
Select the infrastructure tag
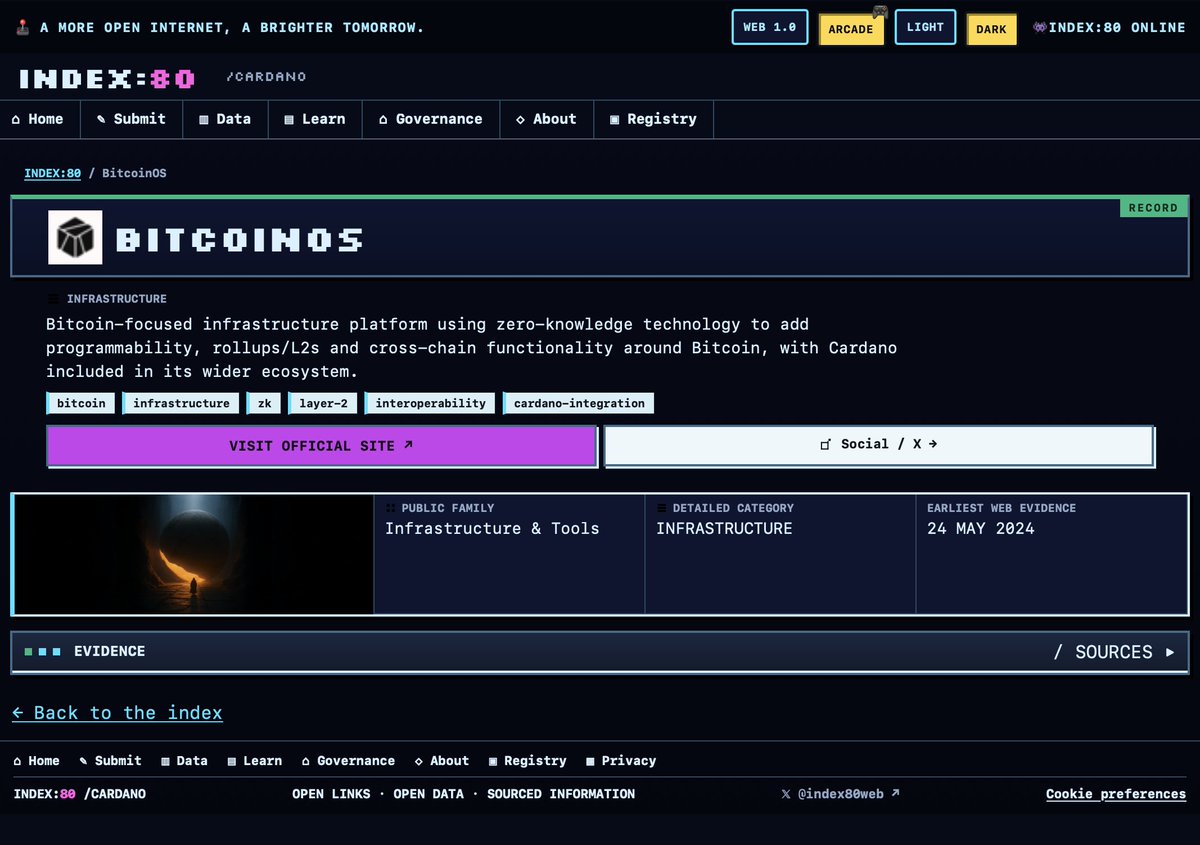(x=181, y=403)
